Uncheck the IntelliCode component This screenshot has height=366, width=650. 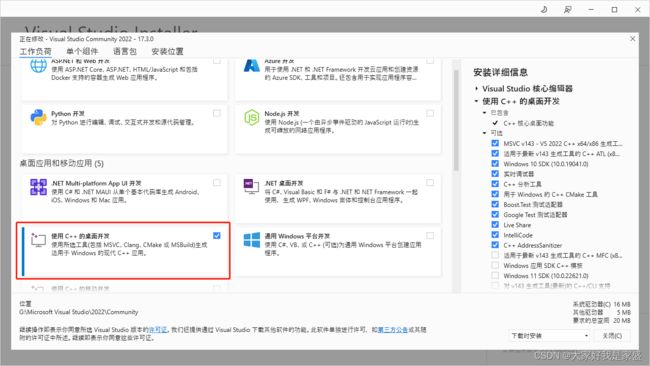pyautogui.click(x=495, y=235)
